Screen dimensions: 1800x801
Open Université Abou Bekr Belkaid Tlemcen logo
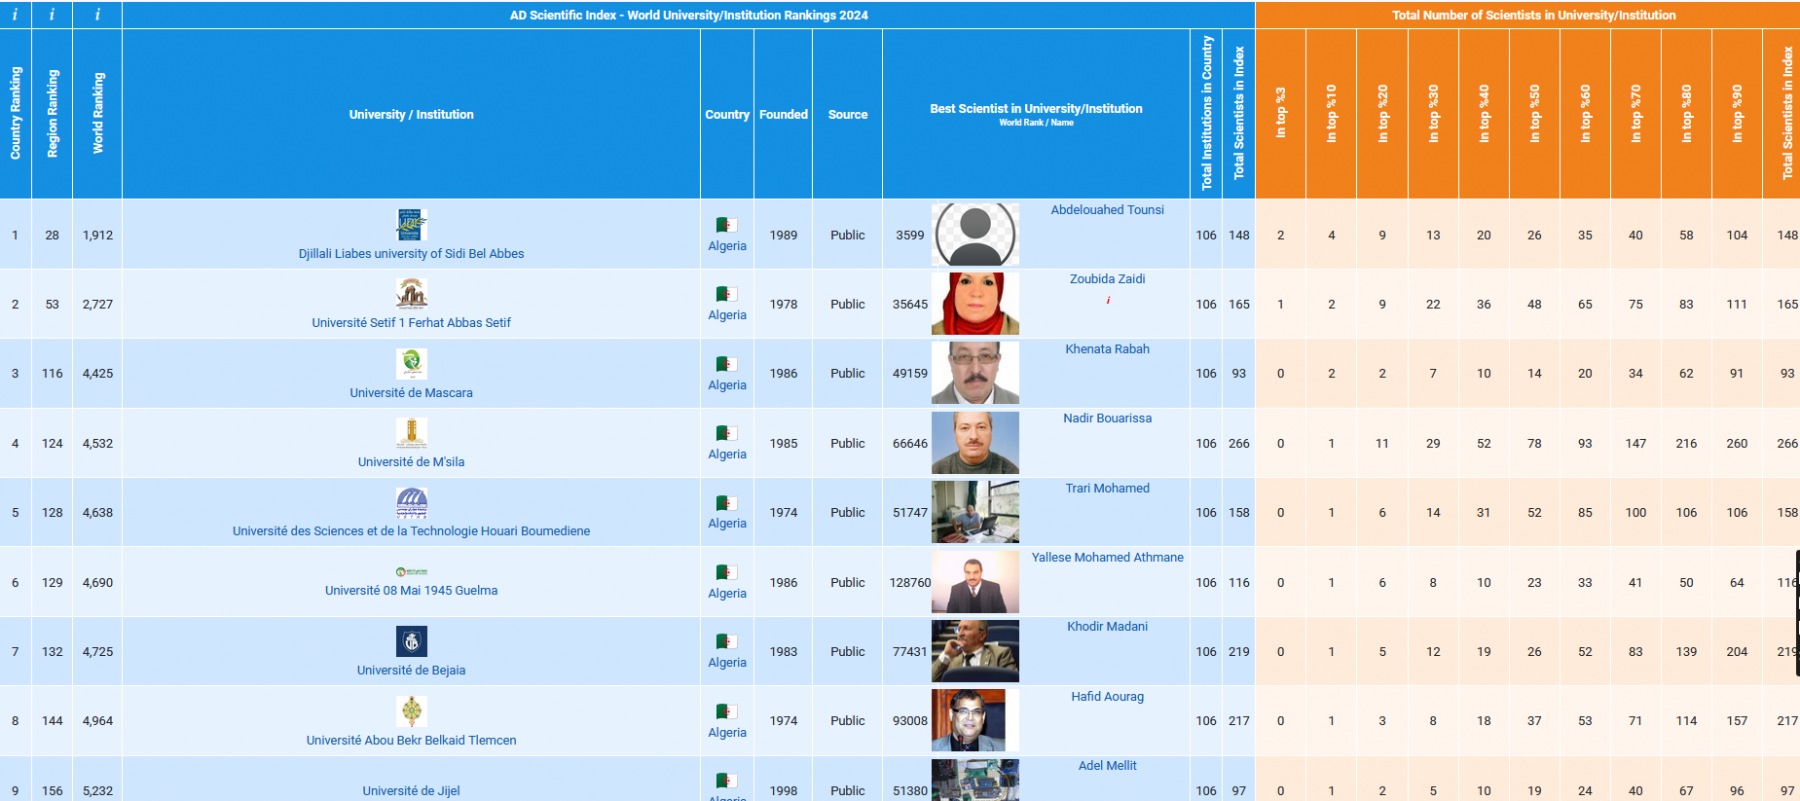(411, 711)
